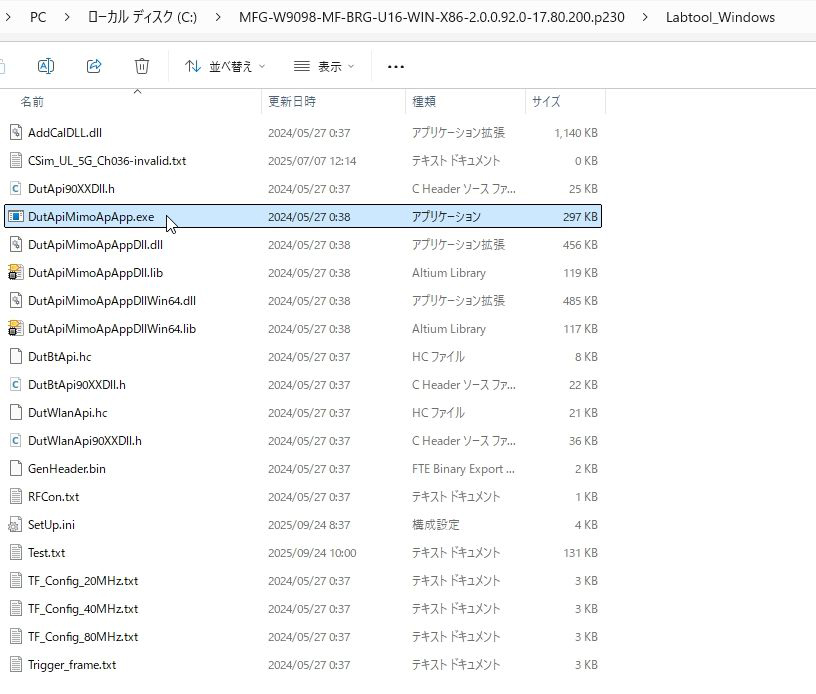
Task: Select TF_Config_40MHz.txt in the list
Action: pyautogui.click(x=83, y=608)
